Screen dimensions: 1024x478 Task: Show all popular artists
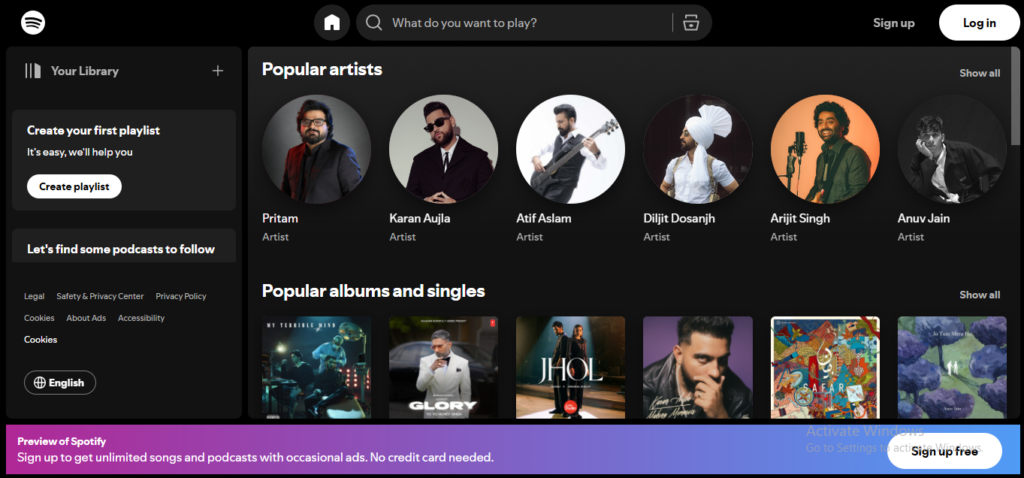click(x=979, y=73)
